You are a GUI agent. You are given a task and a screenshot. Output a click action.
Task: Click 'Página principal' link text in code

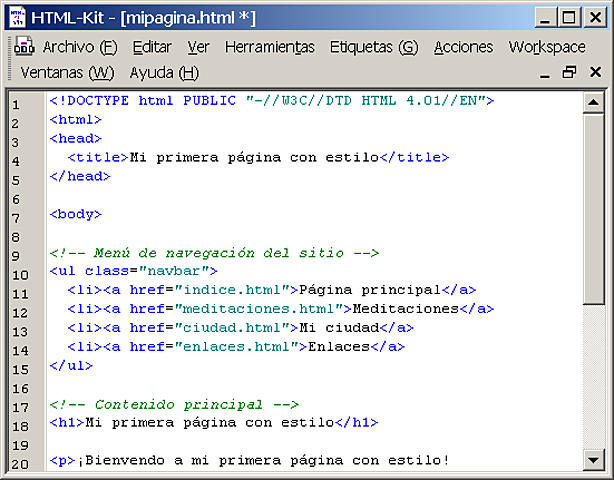[x=370, y=290]
